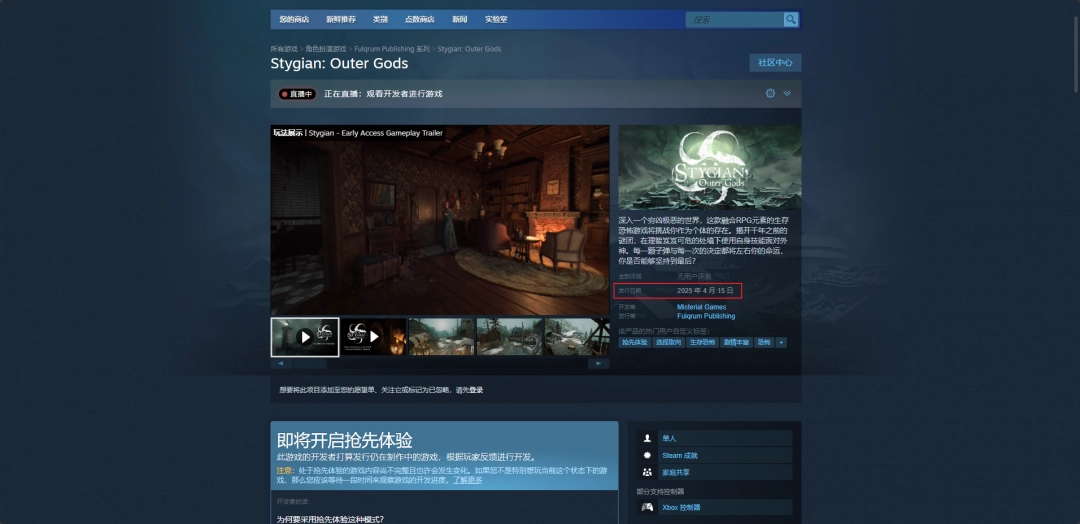Select the 生存恐怖 tag
The width and height of the screenshot is (1080, 524).
pos(703,342)
